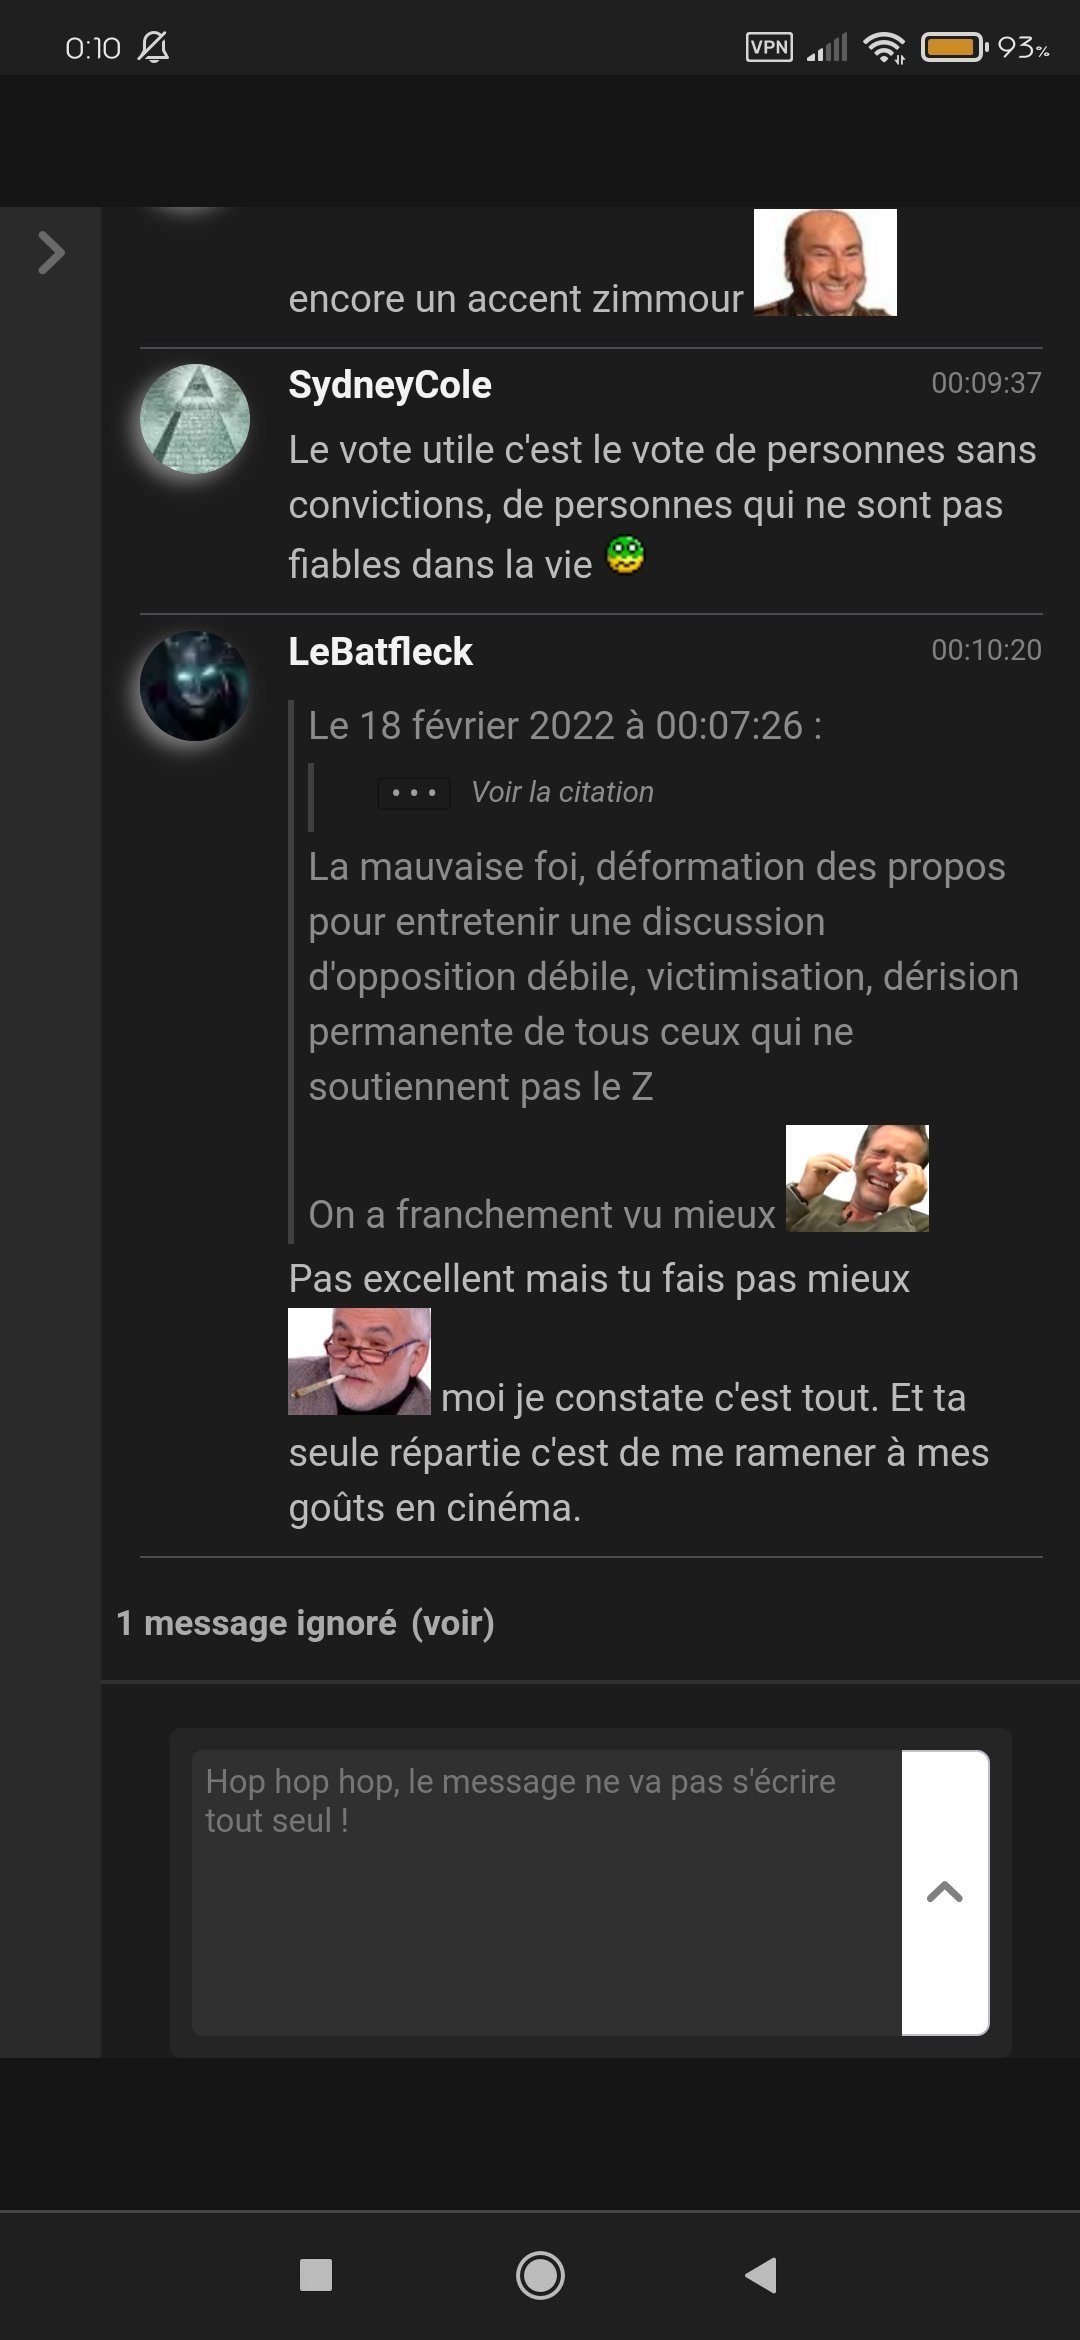Image resolution: width=1080 pixels, height=2340 pixels.
Task: Expand the left sidebar chevron arrow
Action: click(51, 252)
